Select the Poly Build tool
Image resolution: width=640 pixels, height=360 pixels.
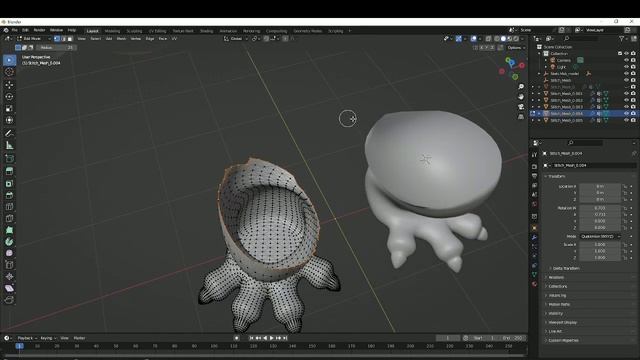click(9, 230)
